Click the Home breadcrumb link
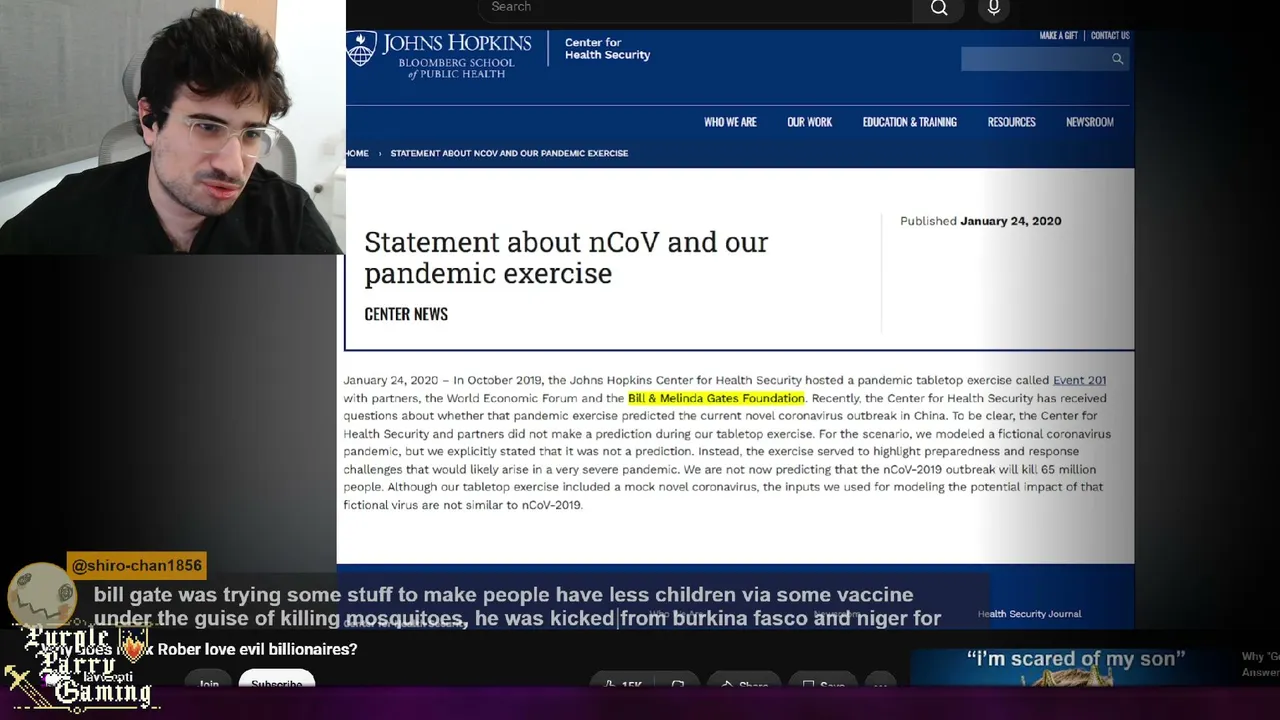 (357, 153)
